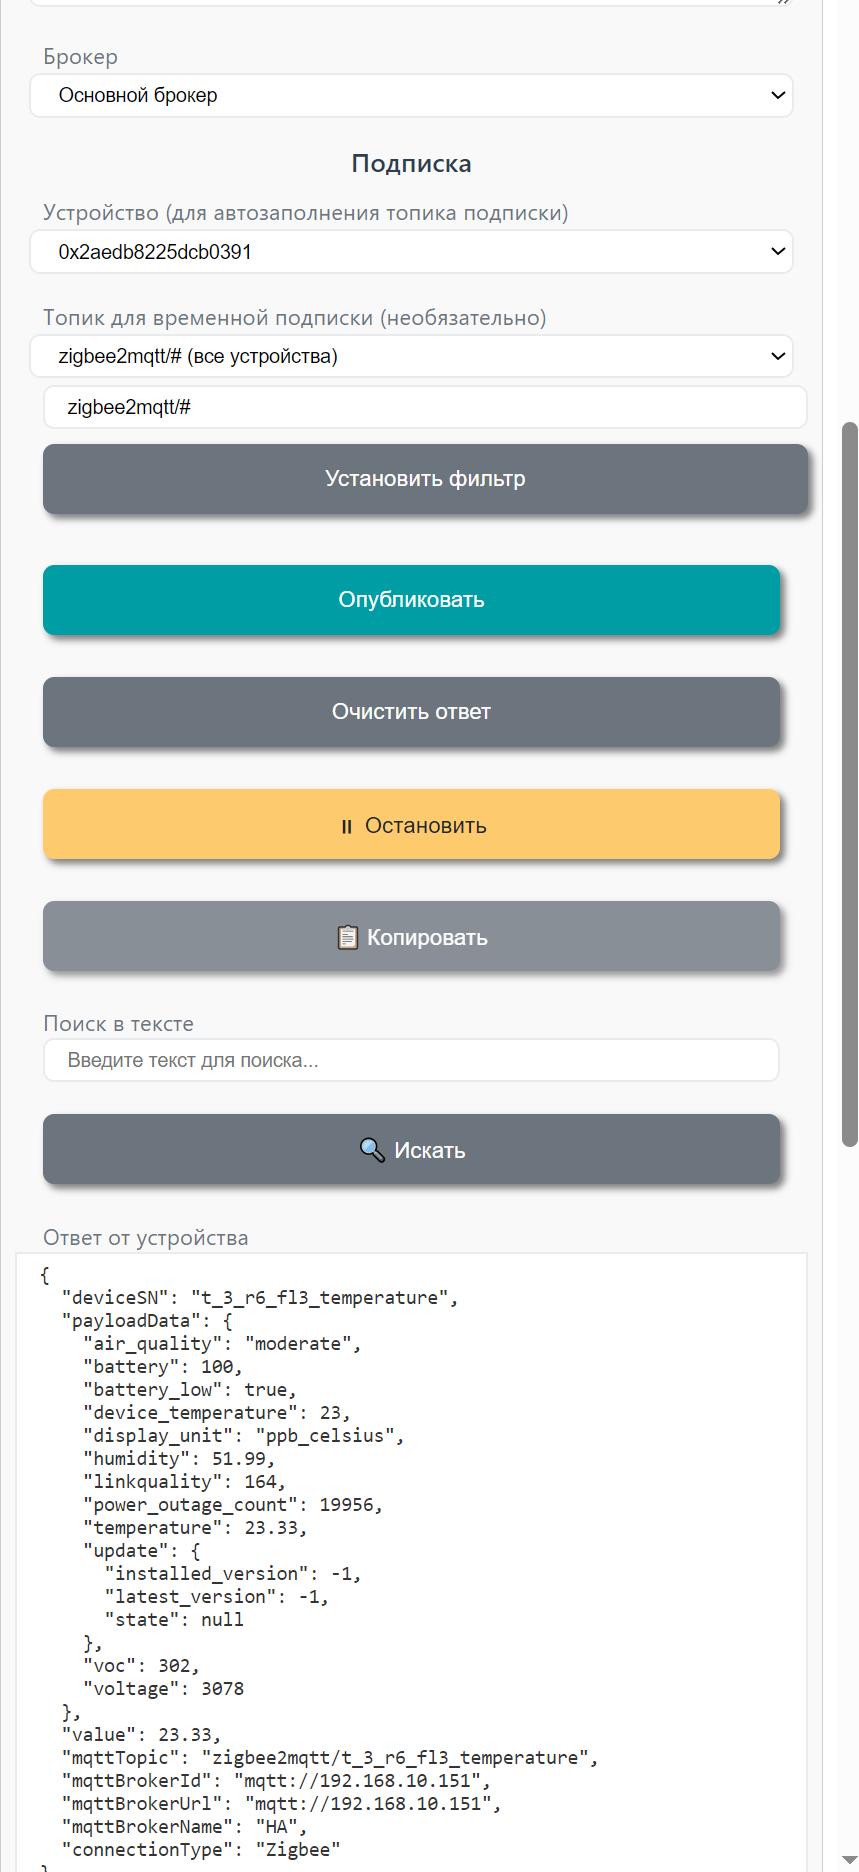
Task: Click the scrollbar down arrow at bottom
Action: [x=850, y=1861]
